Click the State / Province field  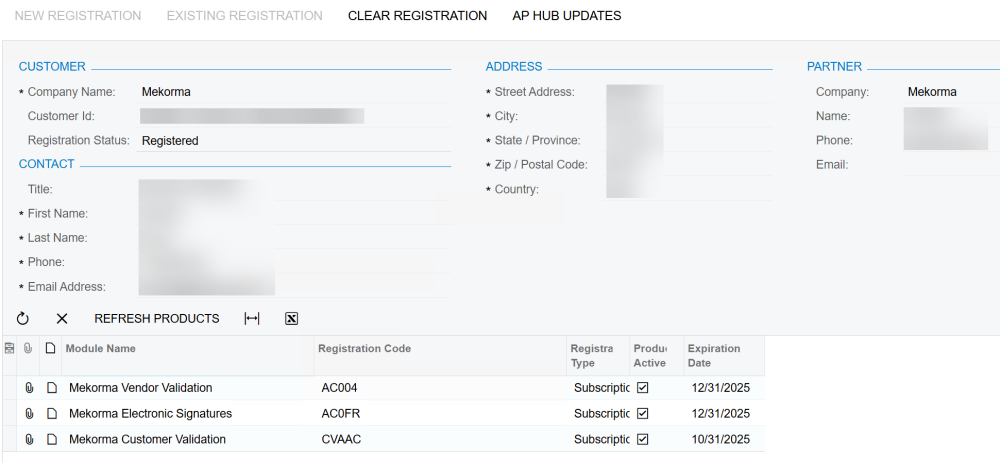click(689, 140)
